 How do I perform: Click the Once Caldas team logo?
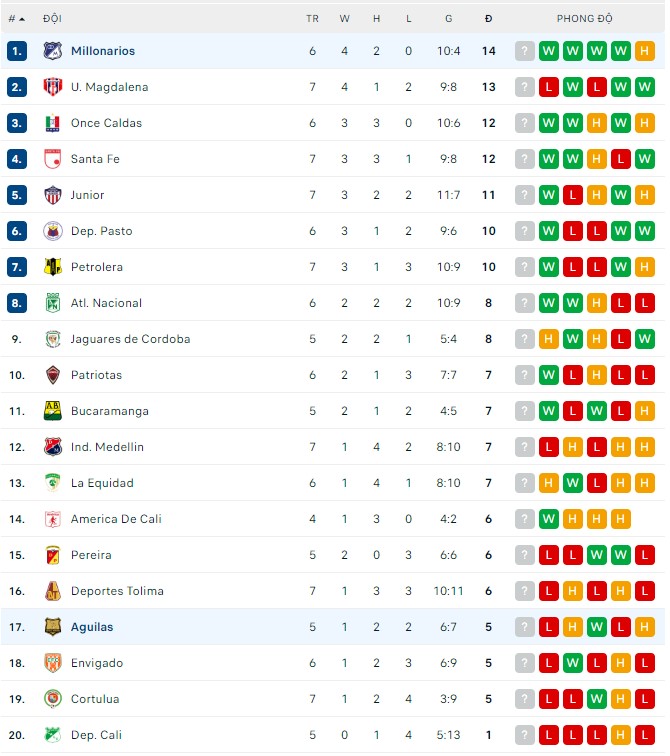click(x=53, y=123)
